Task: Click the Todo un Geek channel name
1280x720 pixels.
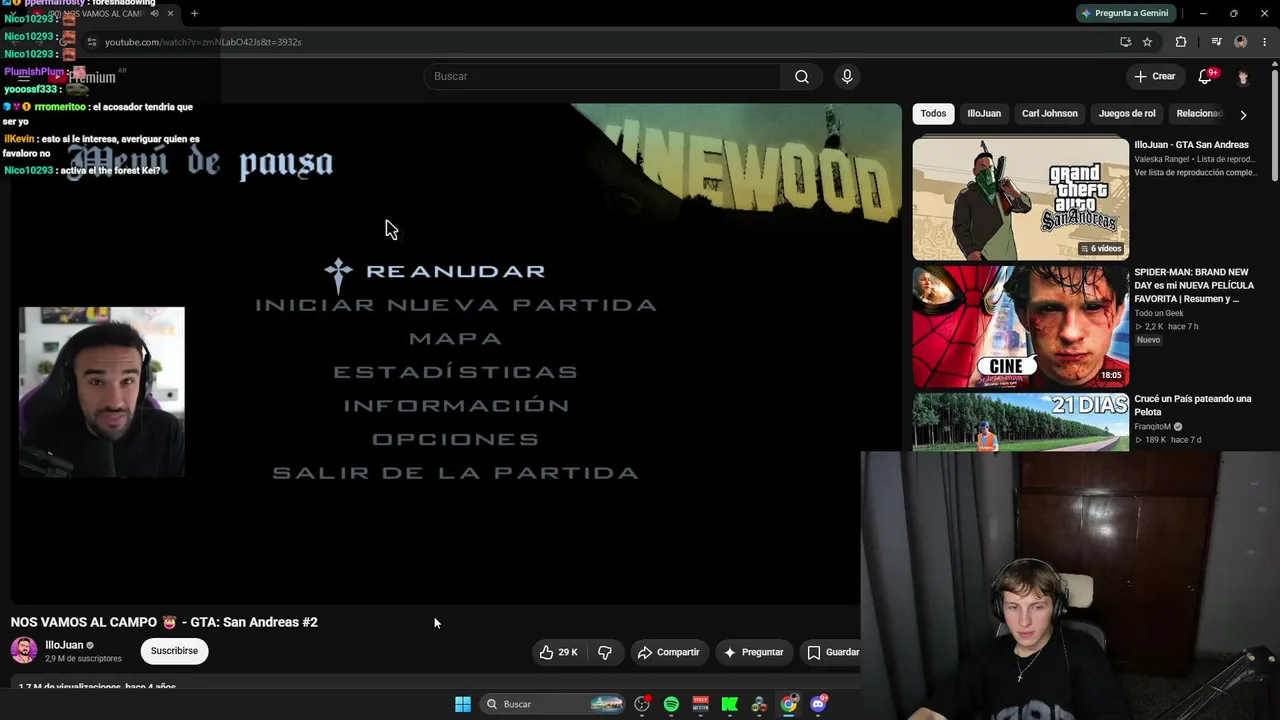Action: point(1159,313)
